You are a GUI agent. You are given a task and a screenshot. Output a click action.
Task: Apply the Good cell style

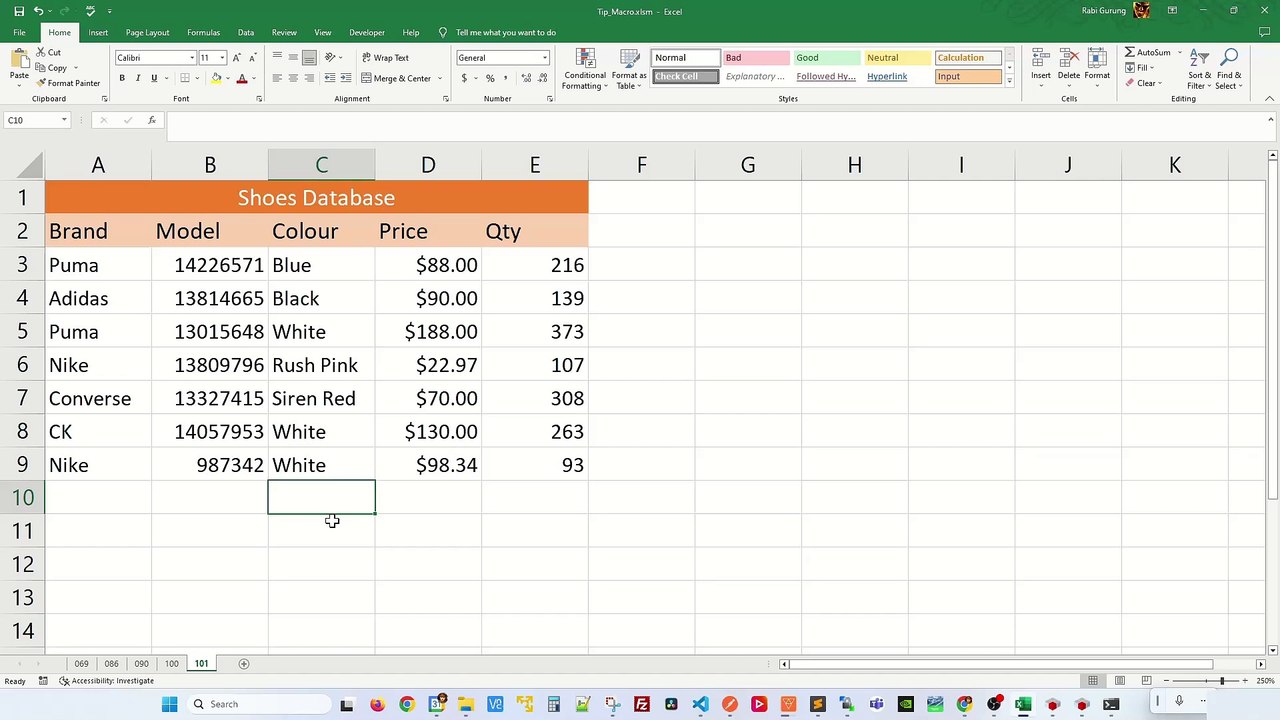tap(827, 58)
